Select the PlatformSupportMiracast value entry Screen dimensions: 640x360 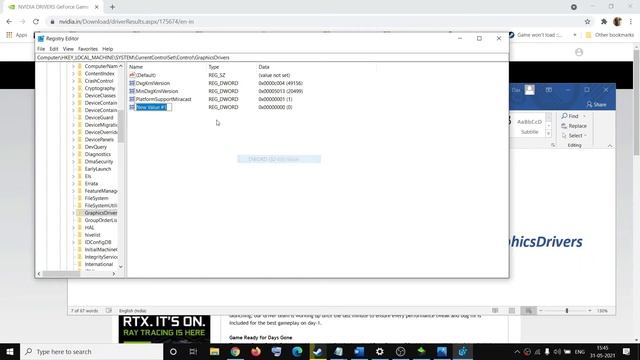click(x=163, y=99)
